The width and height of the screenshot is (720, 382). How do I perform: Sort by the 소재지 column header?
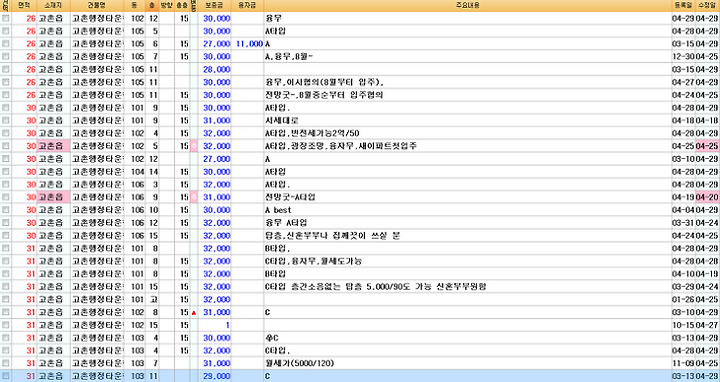(x=53, y=6)
